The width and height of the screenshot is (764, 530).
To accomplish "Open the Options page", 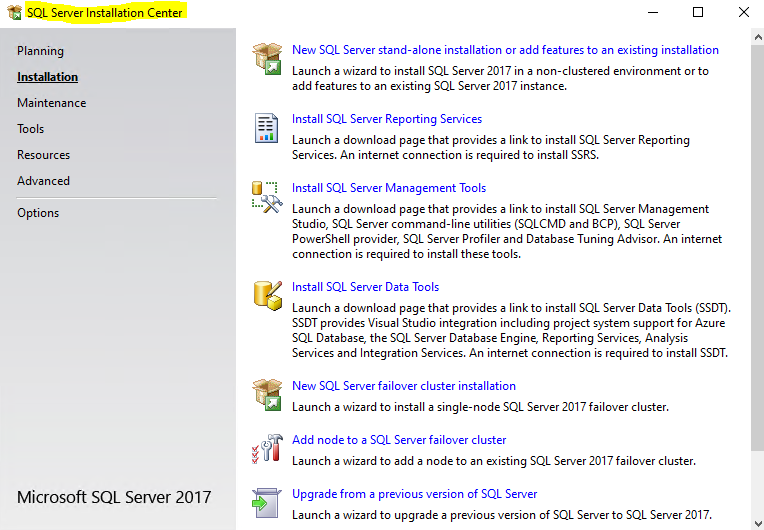I will coord(38,213).
